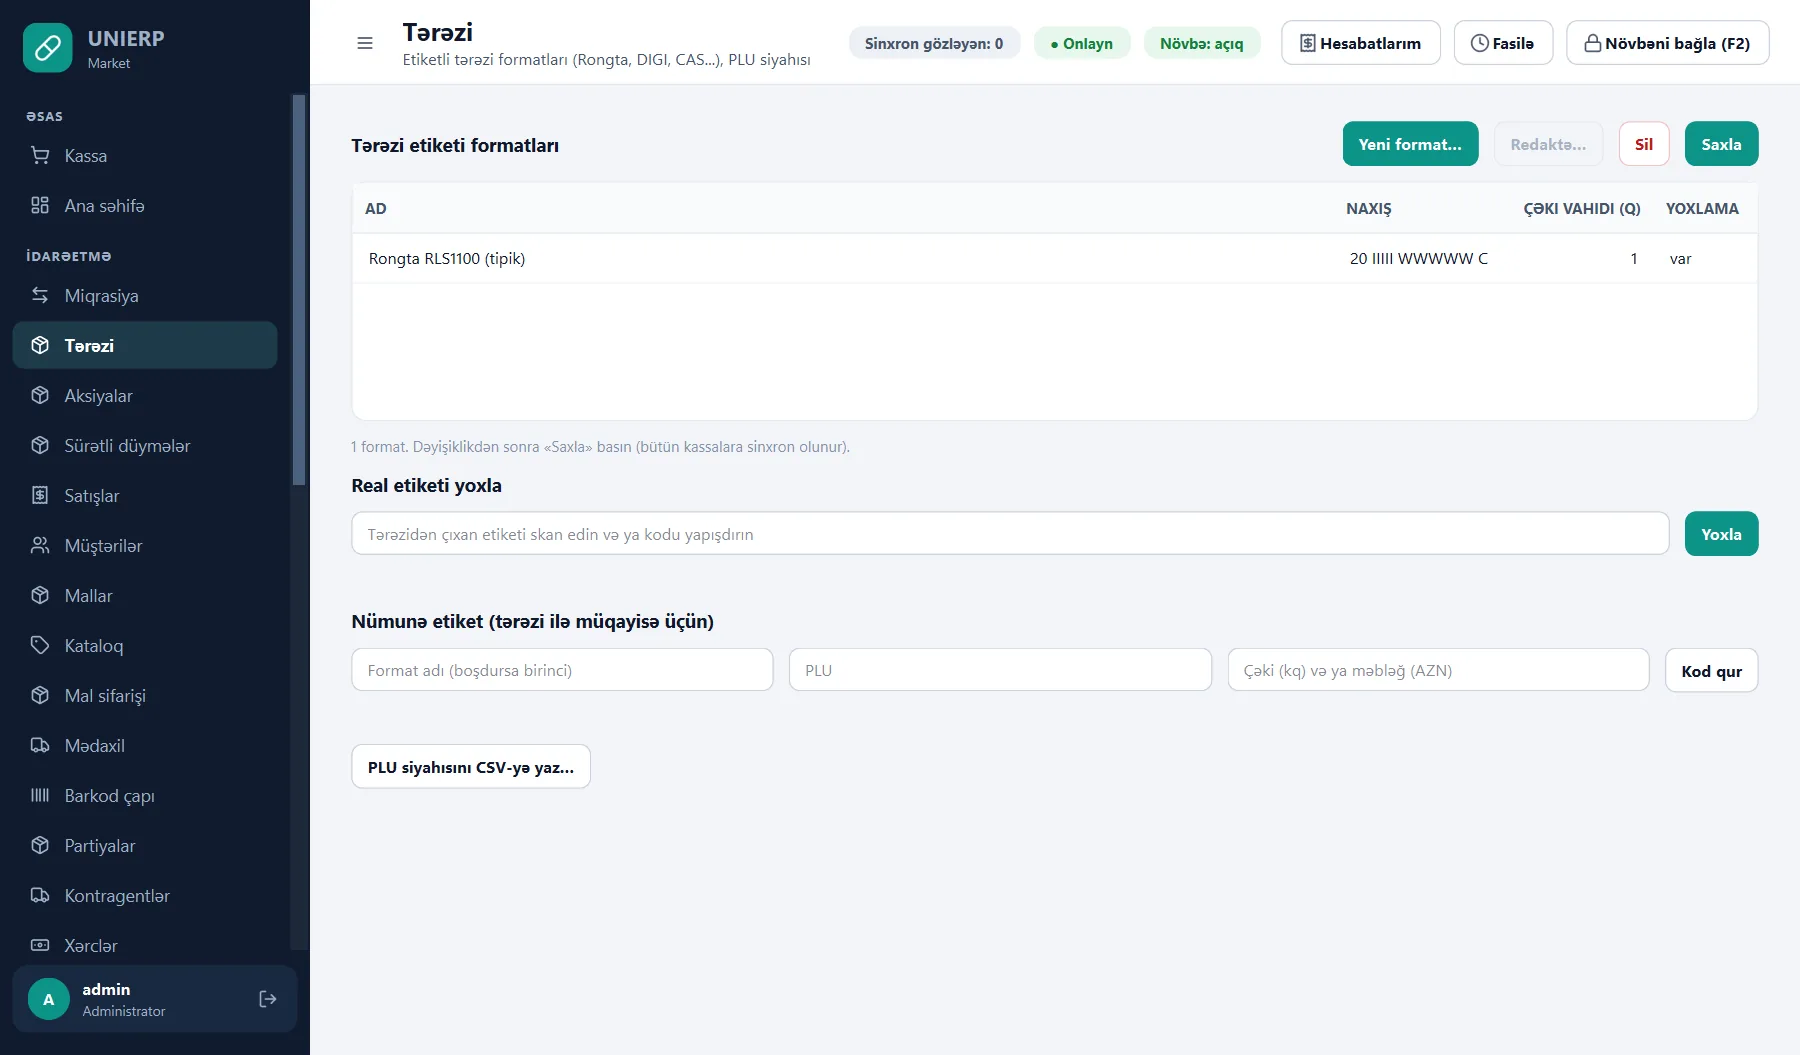Open Ana səhifə dashboard icon
1800x1055 pixels.
tap(40, 206)
